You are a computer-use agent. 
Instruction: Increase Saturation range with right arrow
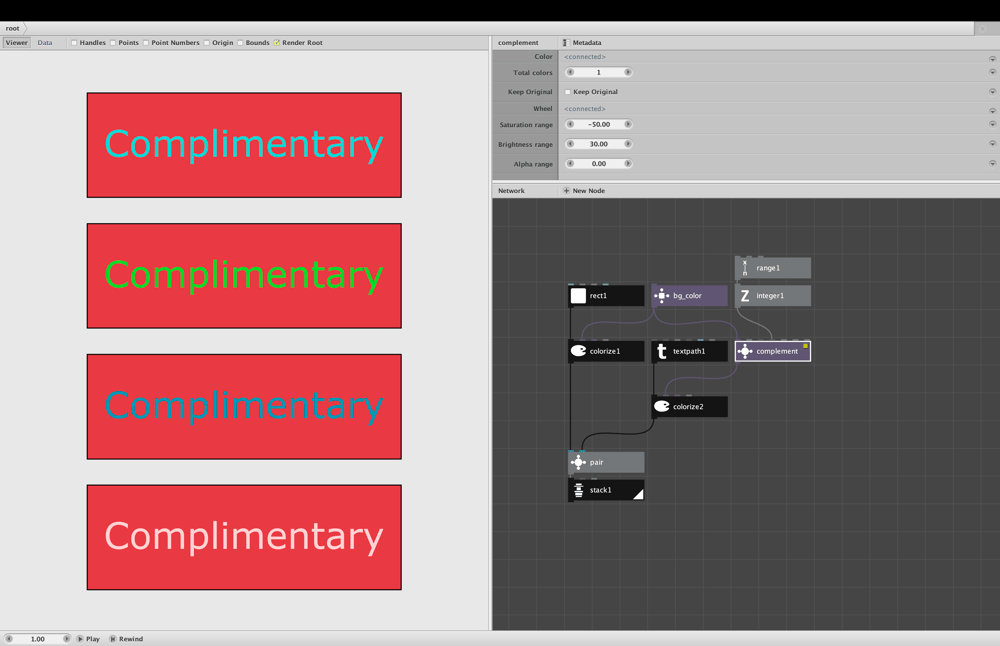(628, 124)
